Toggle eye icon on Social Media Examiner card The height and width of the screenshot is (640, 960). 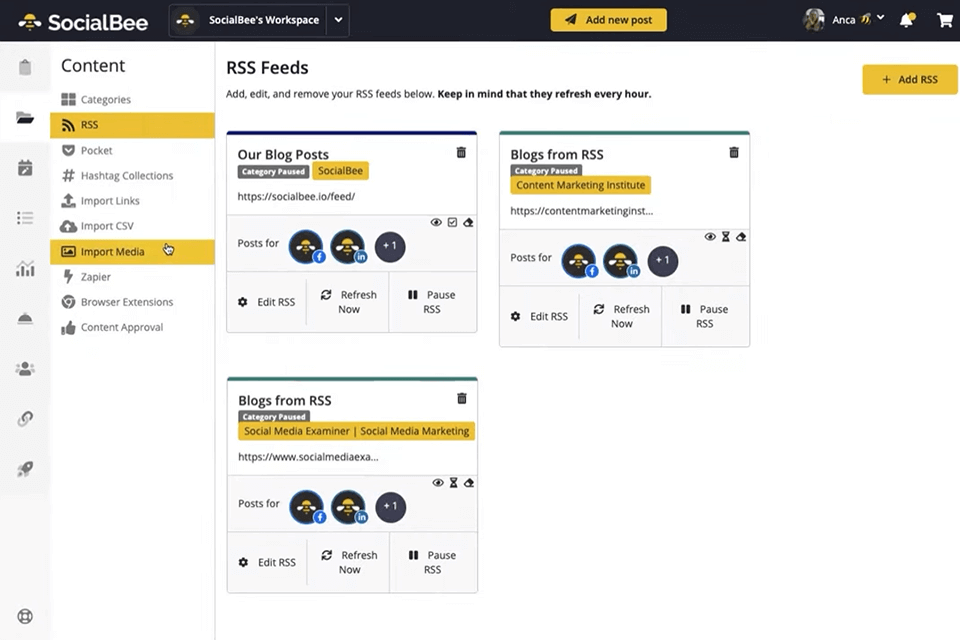[x=438, y=483]
